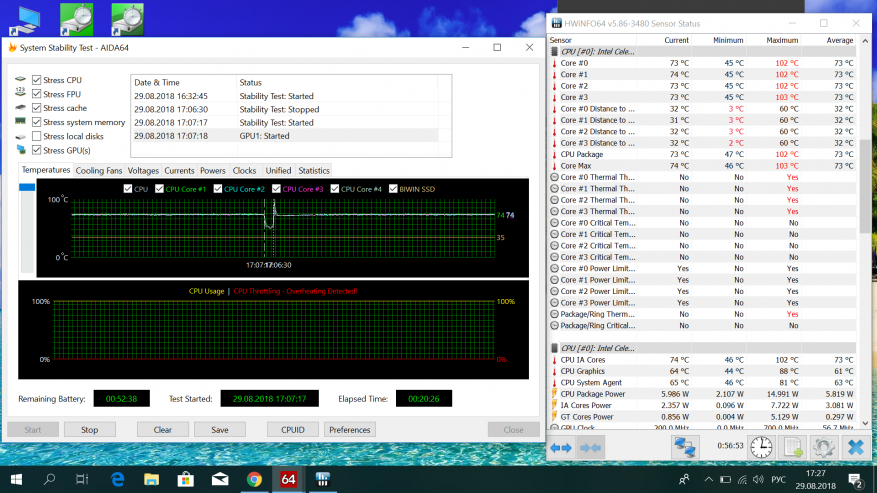Image resolution: width=877 pixels, height=493 pixels.
Task: Switch to Statistics tab
Action: point(314,171)
